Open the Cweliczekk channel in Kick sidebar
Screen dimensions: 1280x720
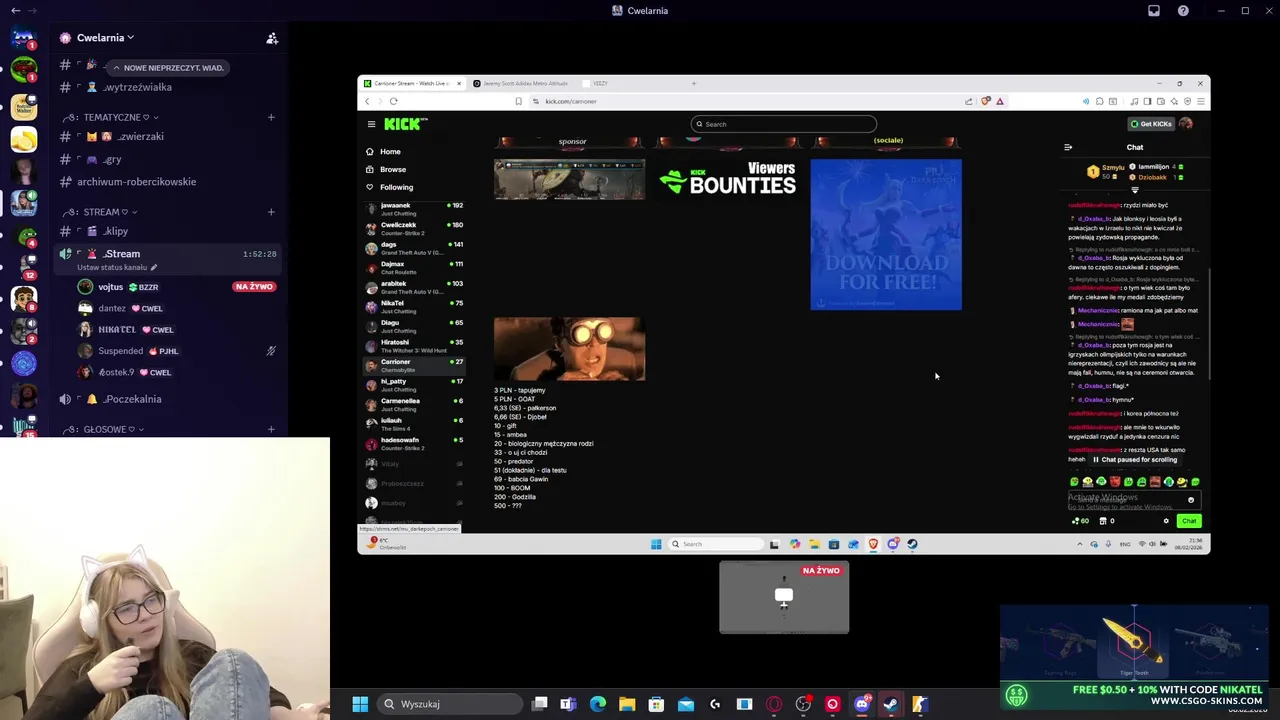(x=414, y=228)
